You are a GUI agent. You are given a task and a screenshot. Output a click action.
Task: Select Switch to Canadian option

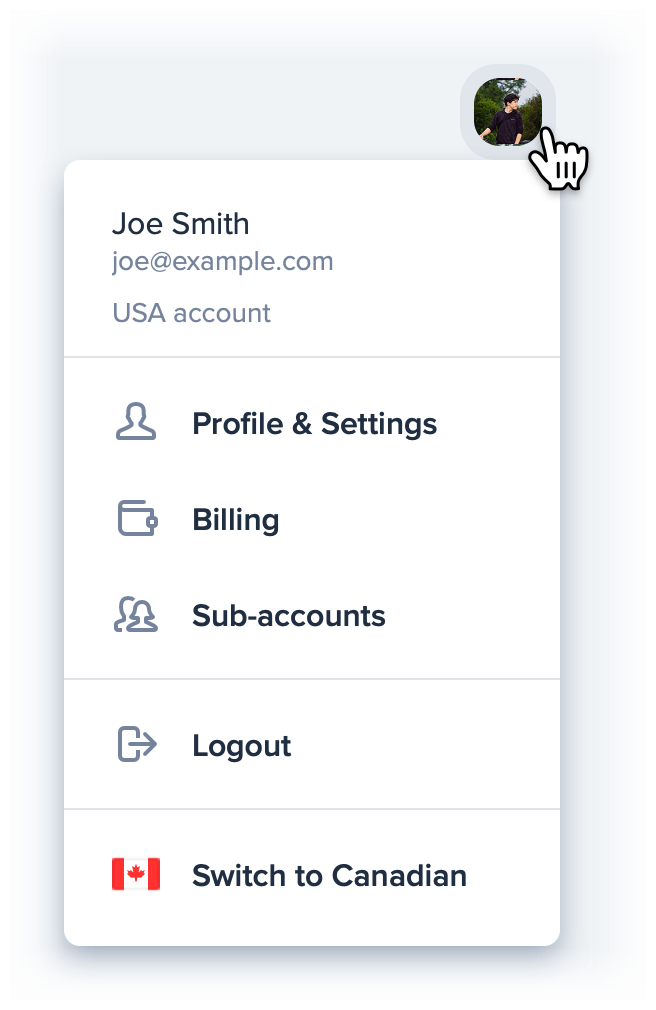click(x=312, y=875)
